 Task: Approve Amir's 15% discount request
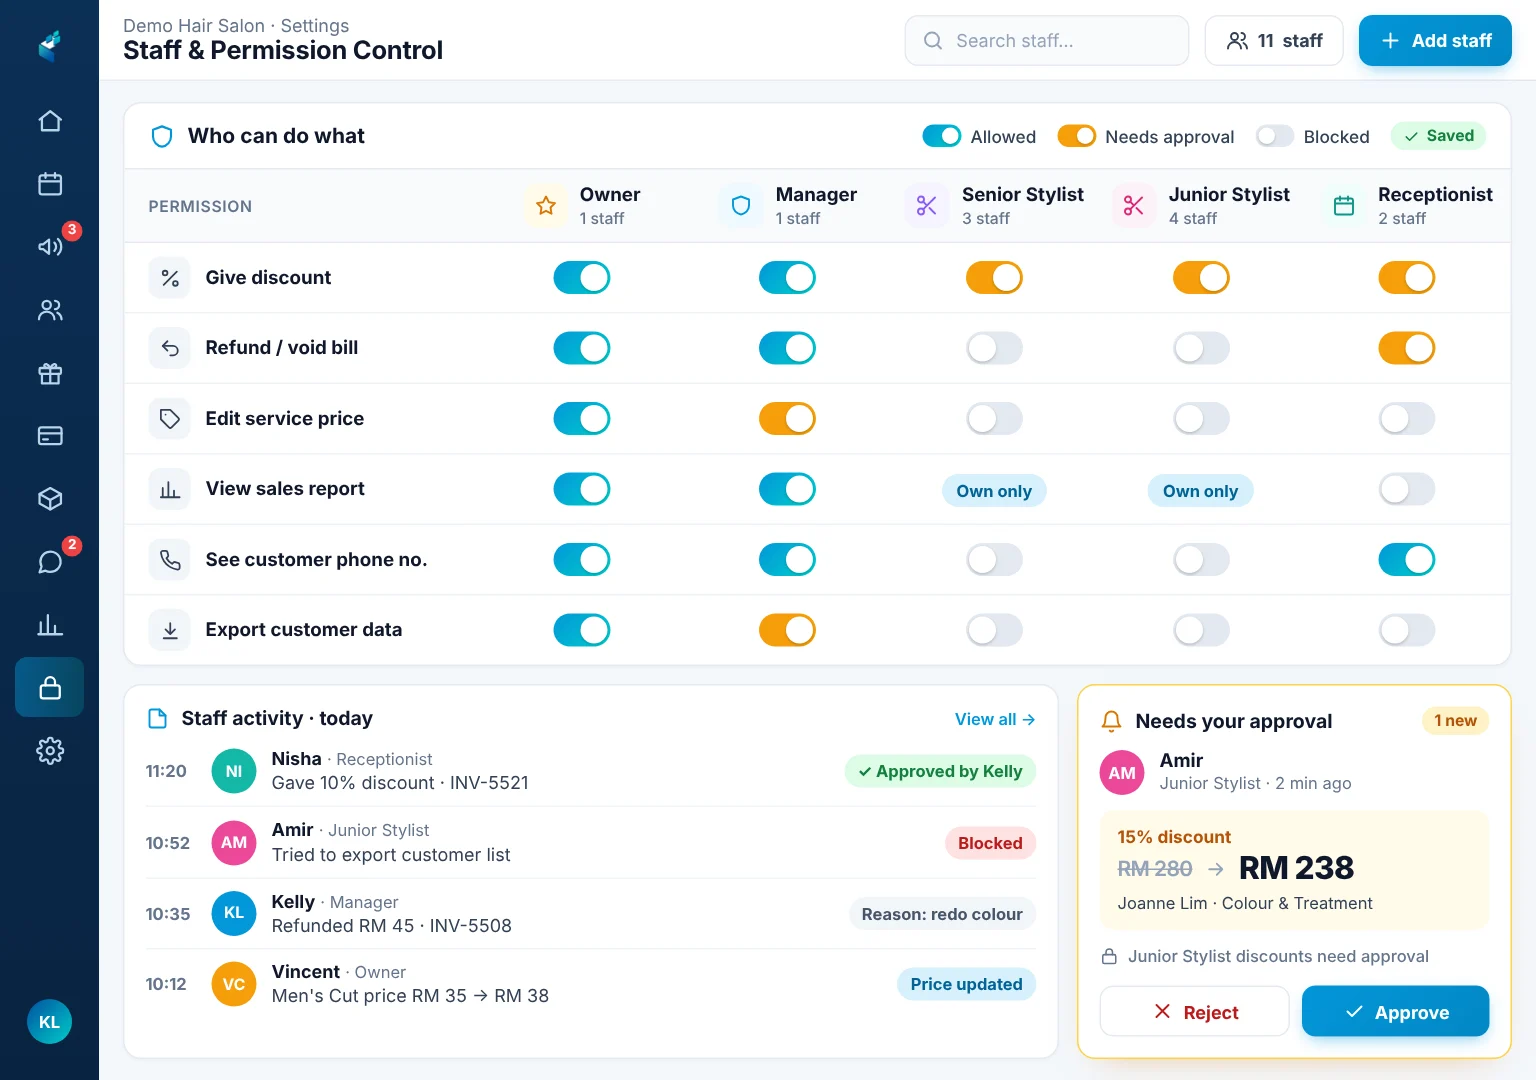pos(1395,1012)
